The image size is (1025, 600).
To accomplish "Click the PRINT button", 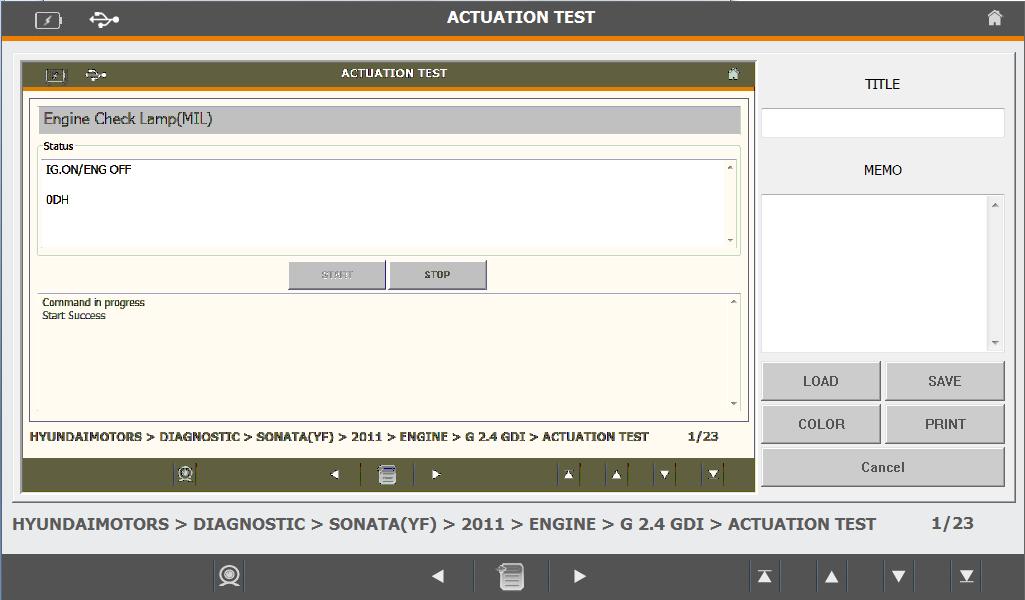I will click(944, 424).
